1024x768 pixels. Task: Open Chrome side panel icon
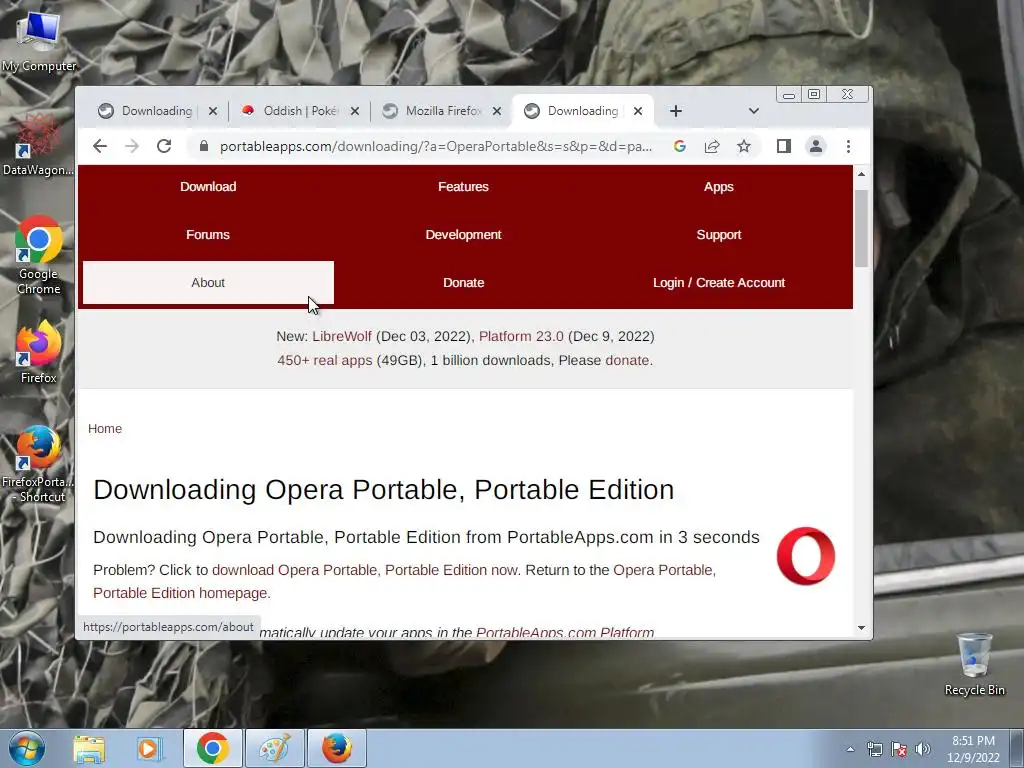coord(784,146)
